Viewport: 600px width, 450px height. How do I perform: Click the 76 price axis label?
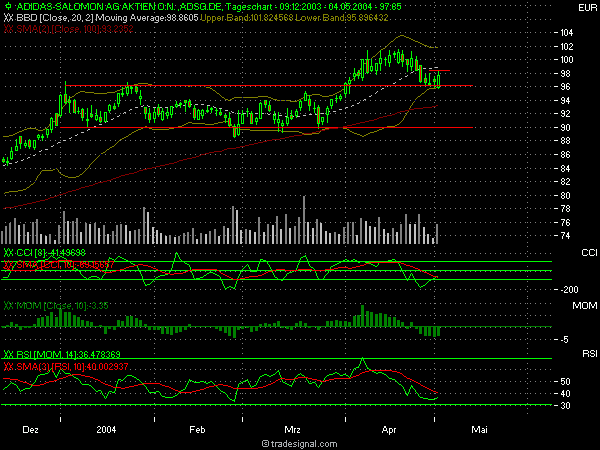coord(565,222)
